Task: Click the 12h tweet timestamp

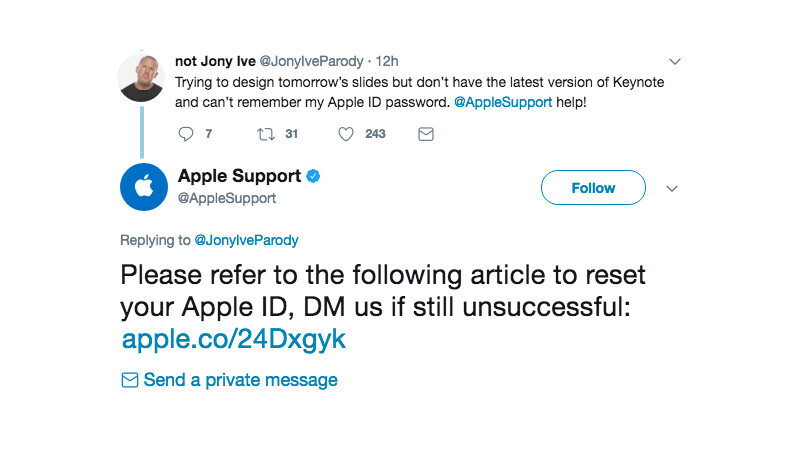Action: (x=387, y=60)
